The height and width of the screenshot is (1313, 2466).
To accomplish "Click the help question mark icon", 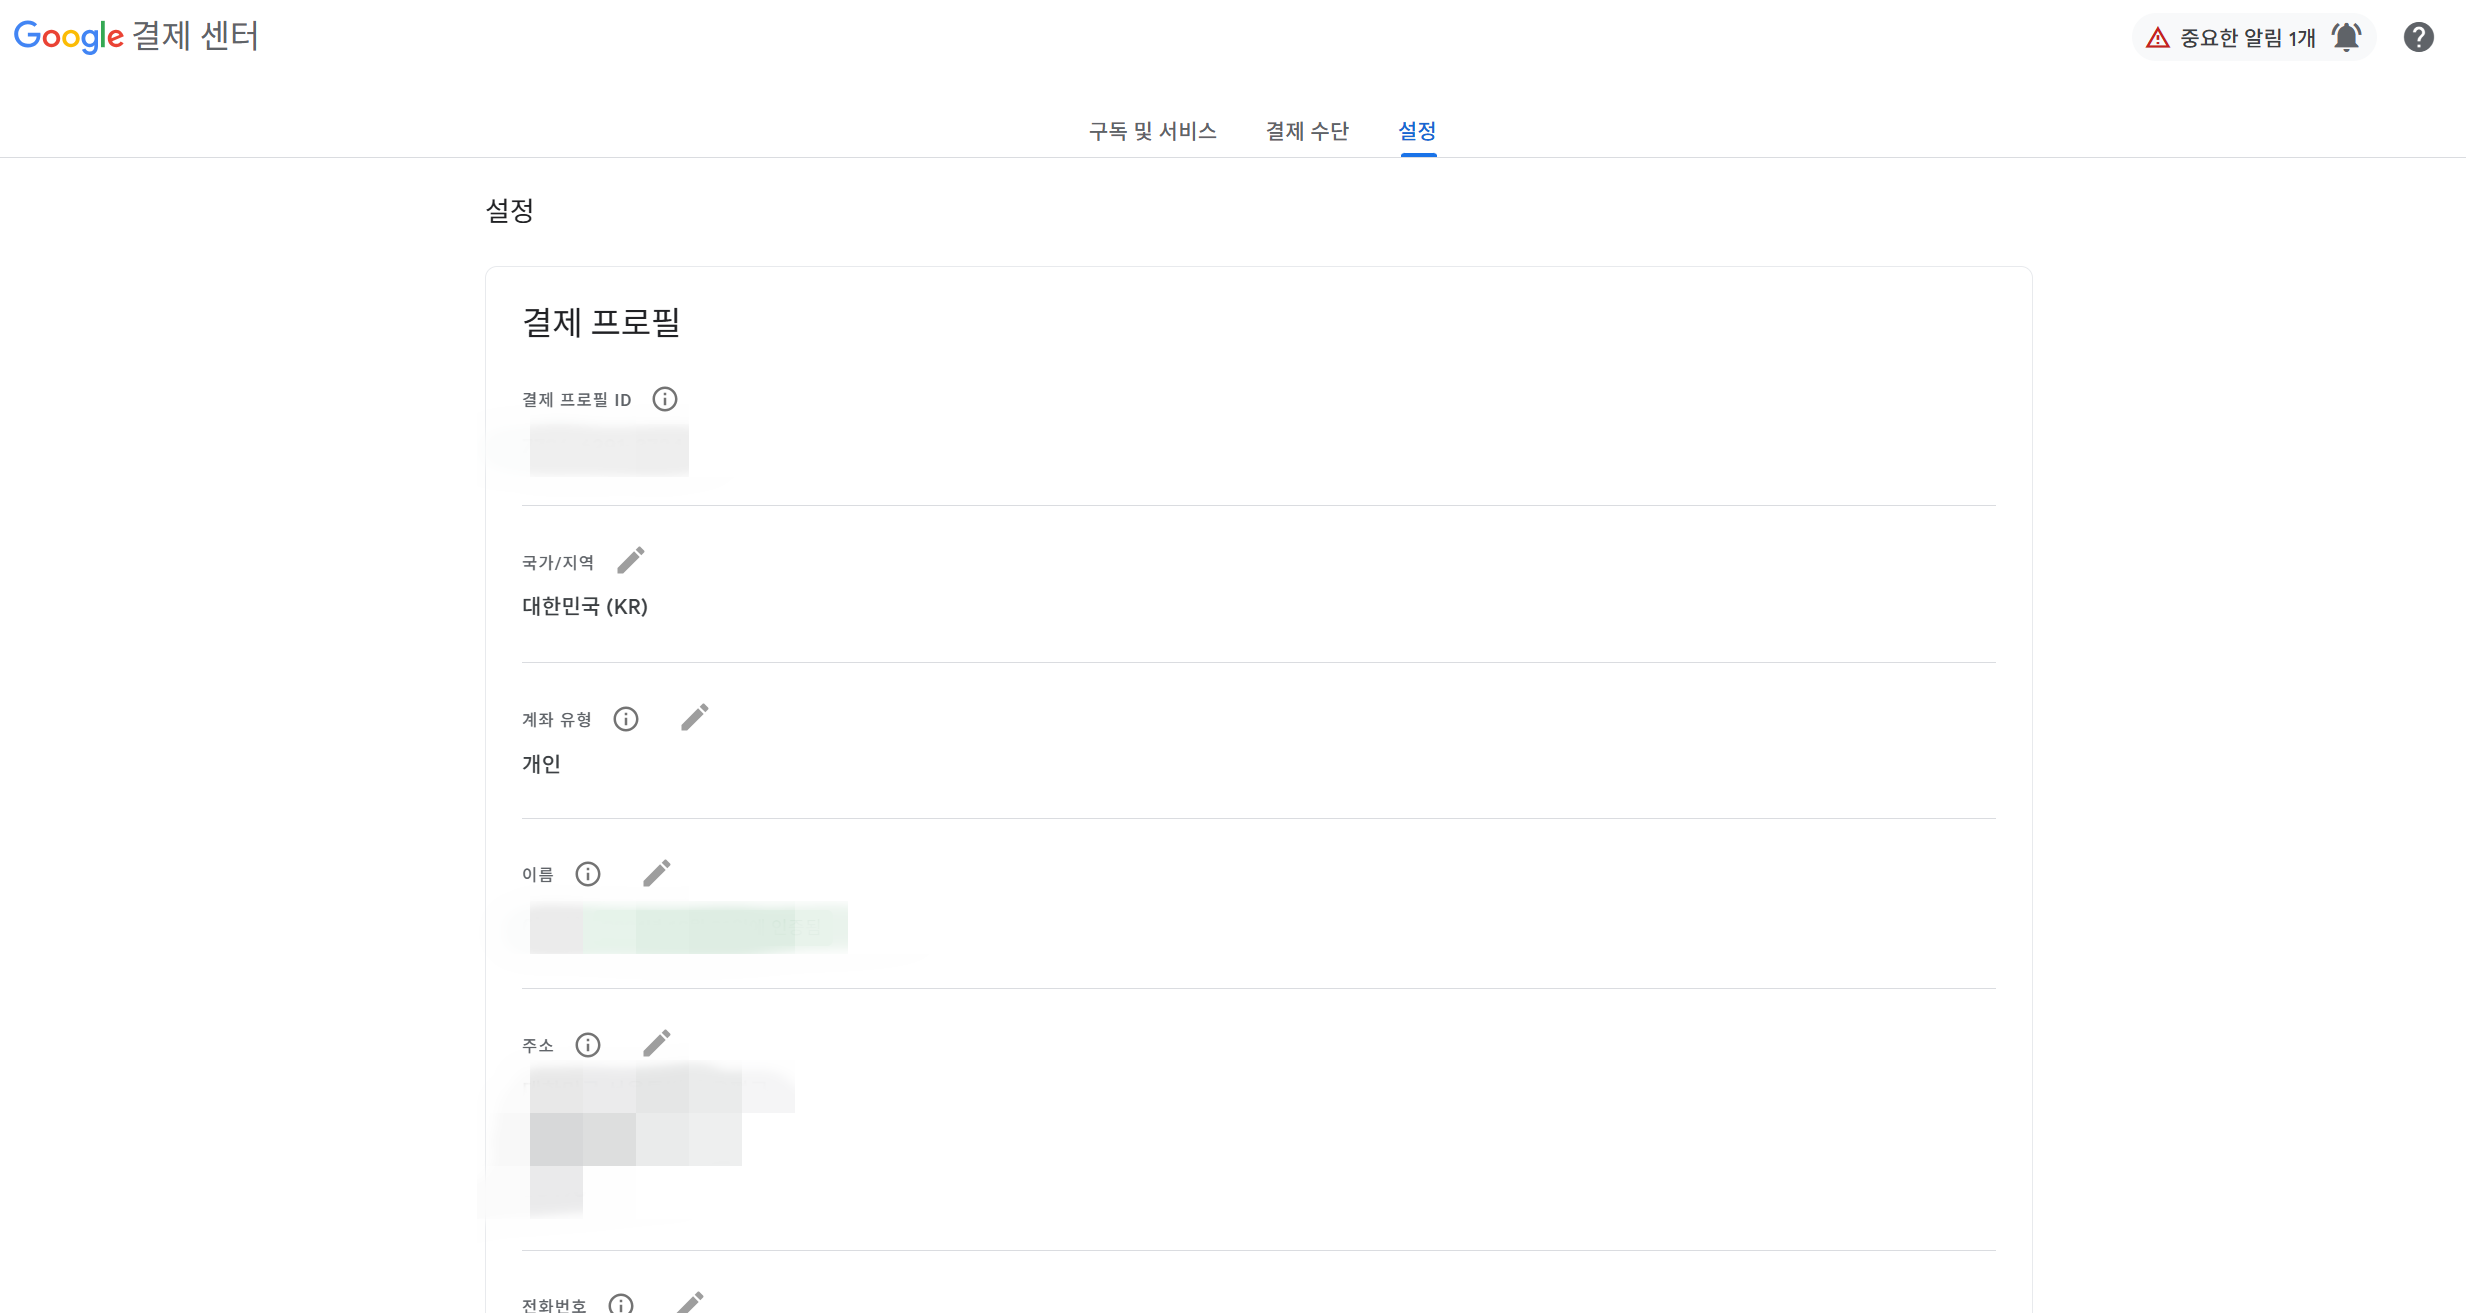I will (x=2418, y=37).
